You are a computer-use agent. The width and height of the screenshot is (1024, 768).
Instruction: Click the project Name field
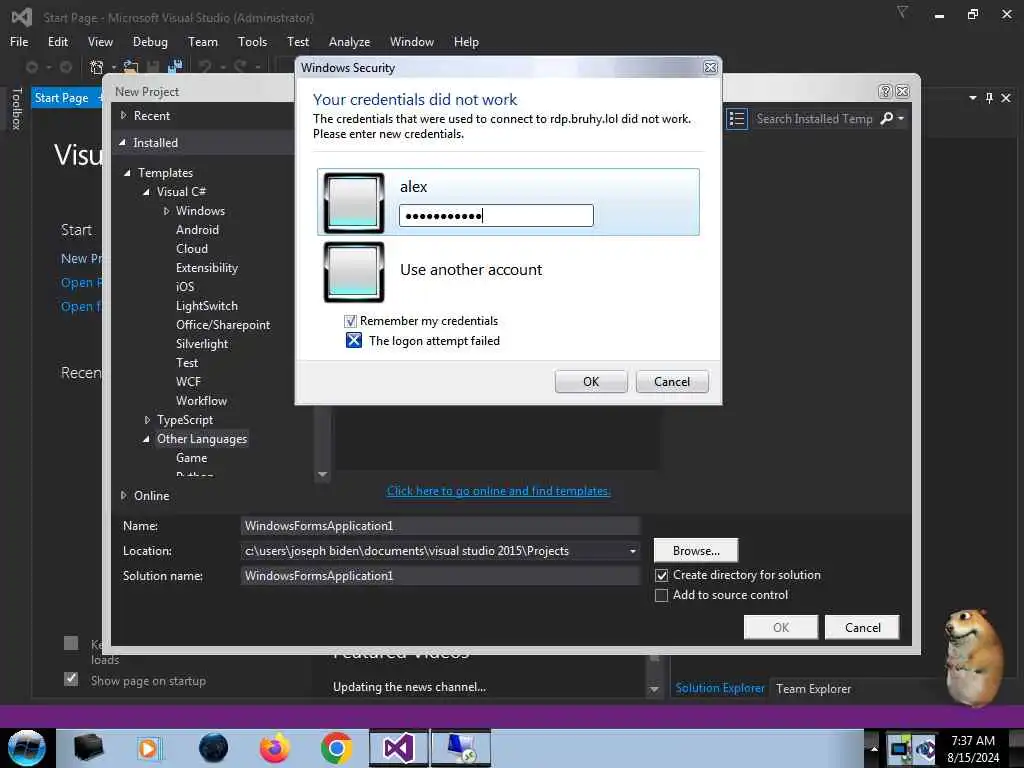tap(440, 526)
